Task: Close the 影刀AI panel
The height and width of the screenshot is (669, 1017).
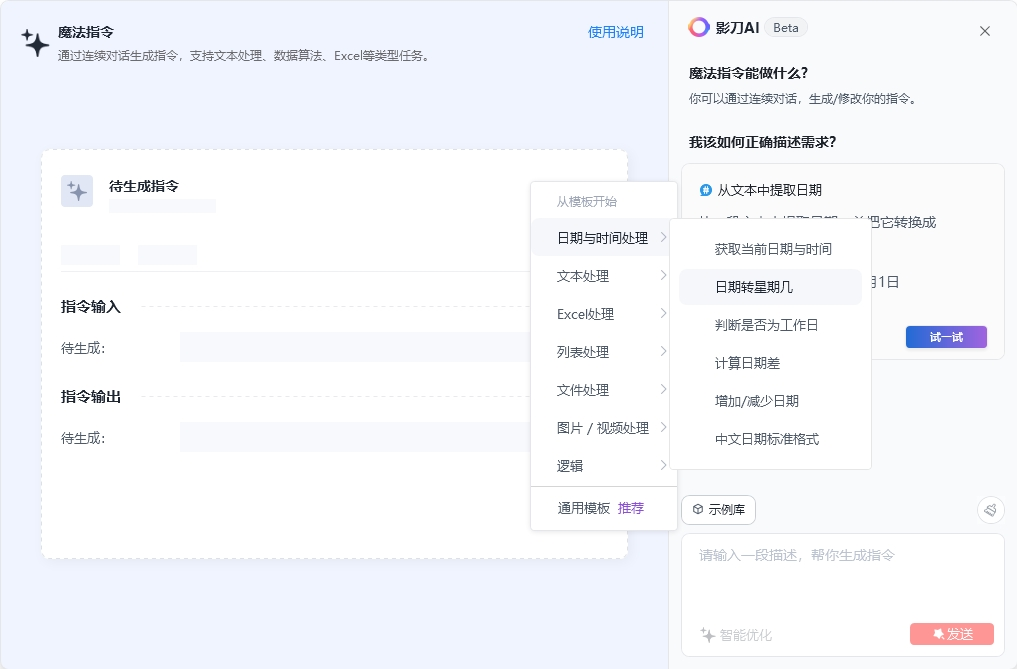Action: coord(985,31)
